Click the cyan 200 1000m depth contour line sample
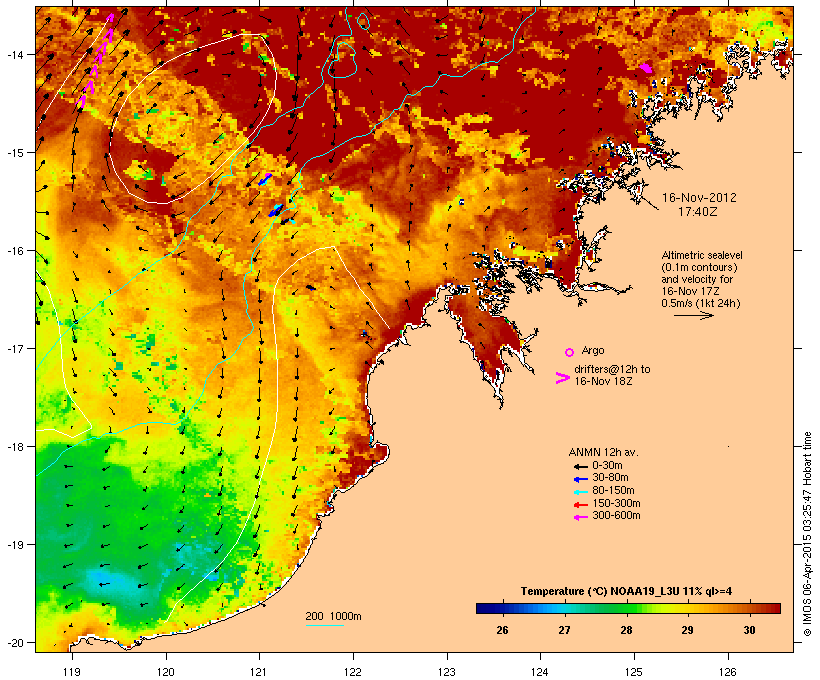The width and height of the screenshot is (820, 680). coord(324,625)
